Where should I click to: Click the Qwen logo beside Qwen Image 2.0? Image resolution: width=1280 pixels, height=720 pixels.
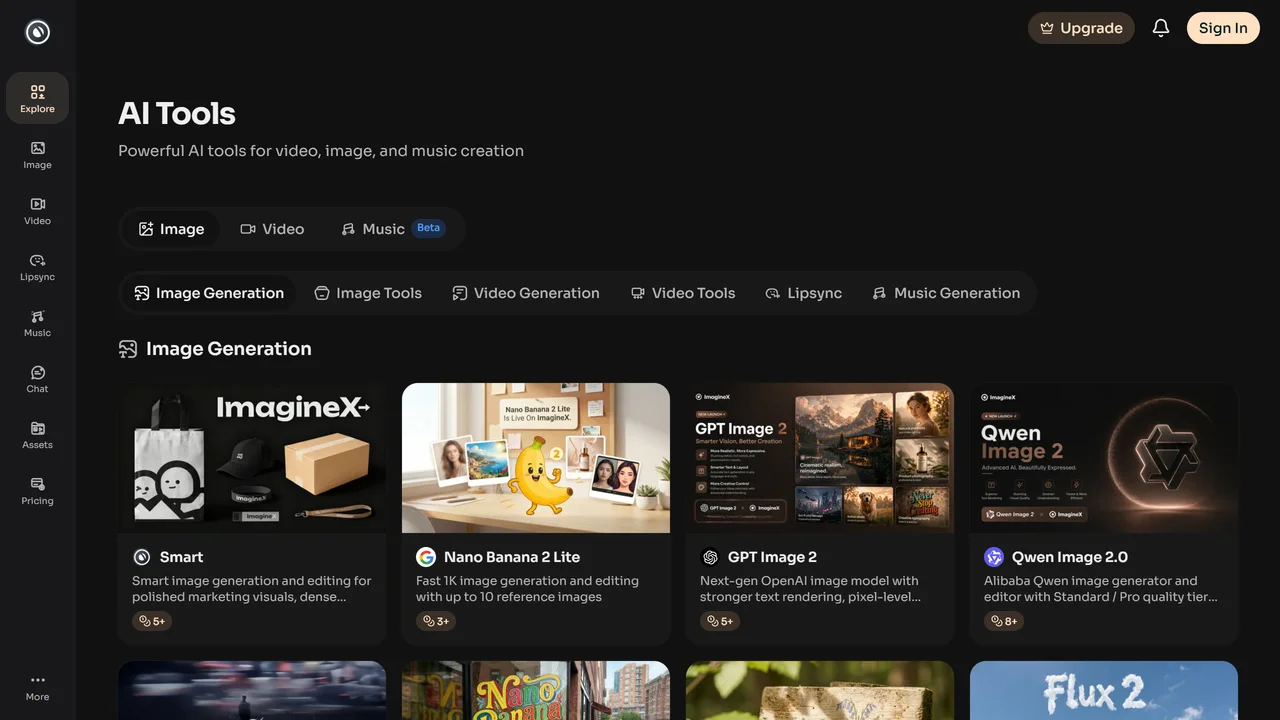994,557
